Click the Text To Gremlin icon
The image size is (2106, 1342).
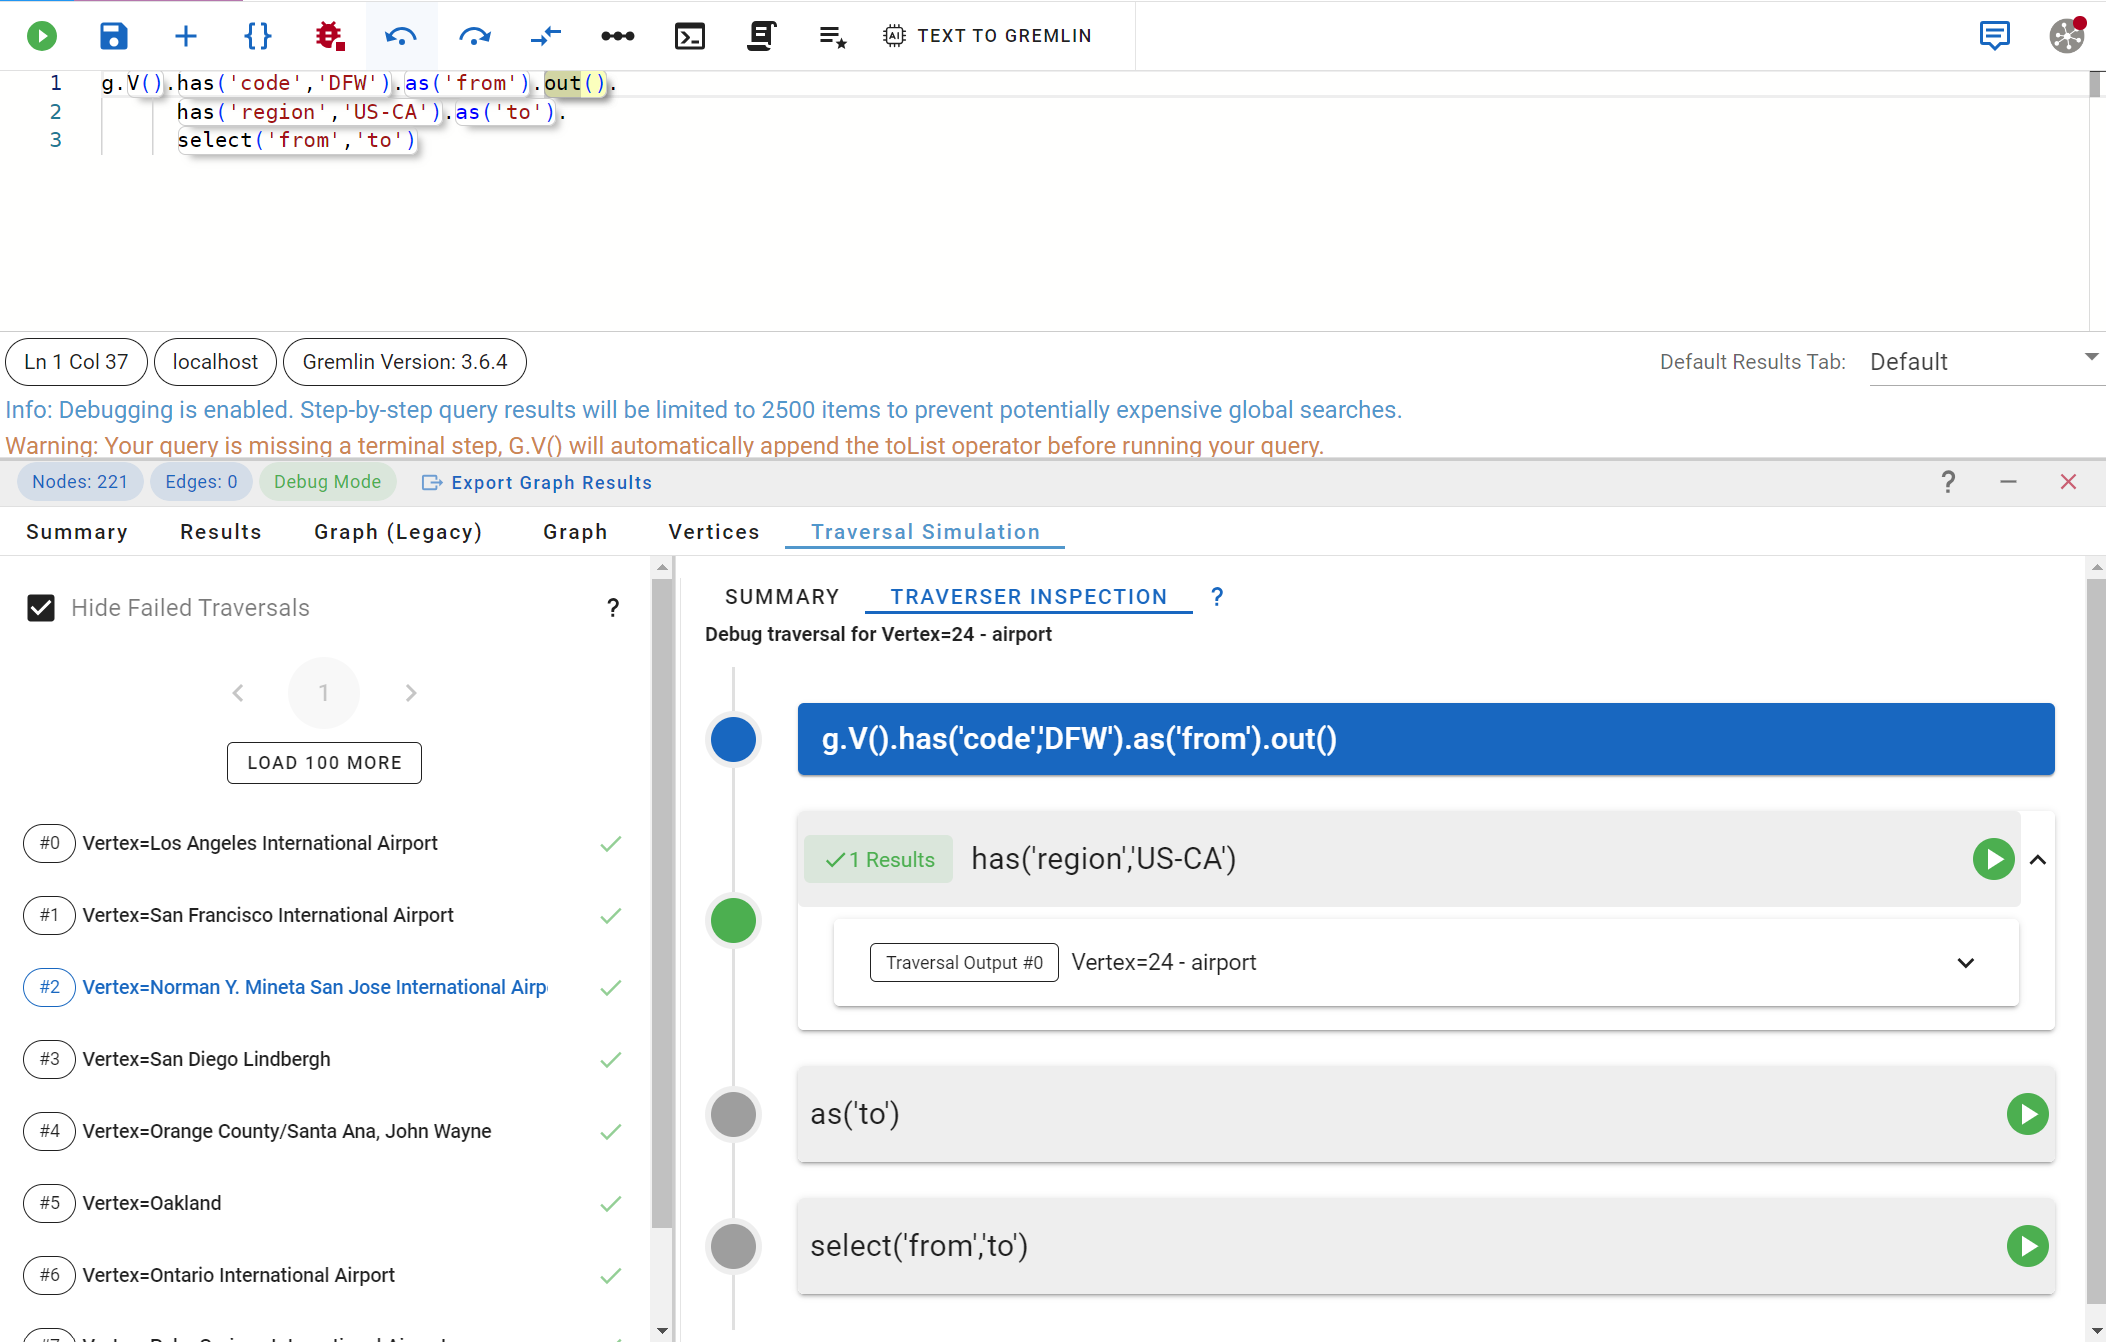(893, 34)
